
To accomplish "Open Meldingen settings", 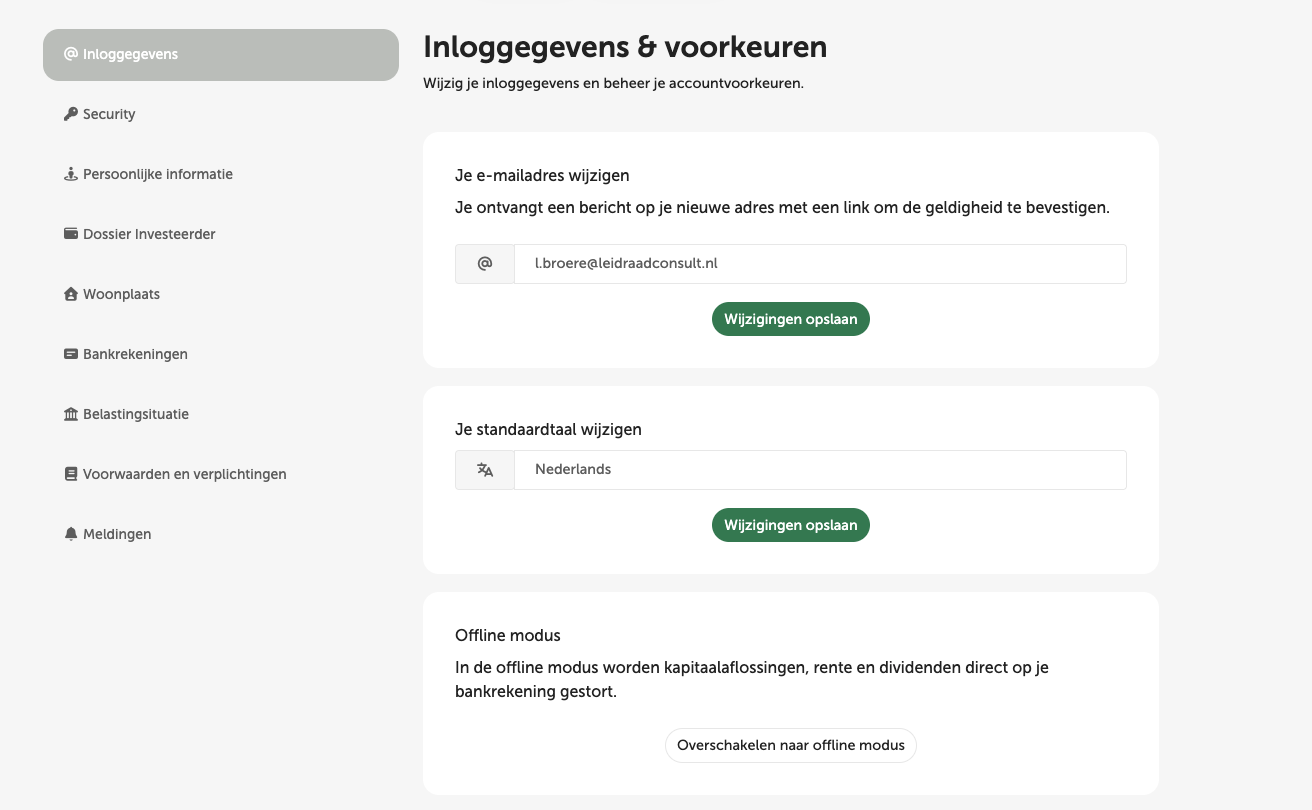I will click(221, 534).
